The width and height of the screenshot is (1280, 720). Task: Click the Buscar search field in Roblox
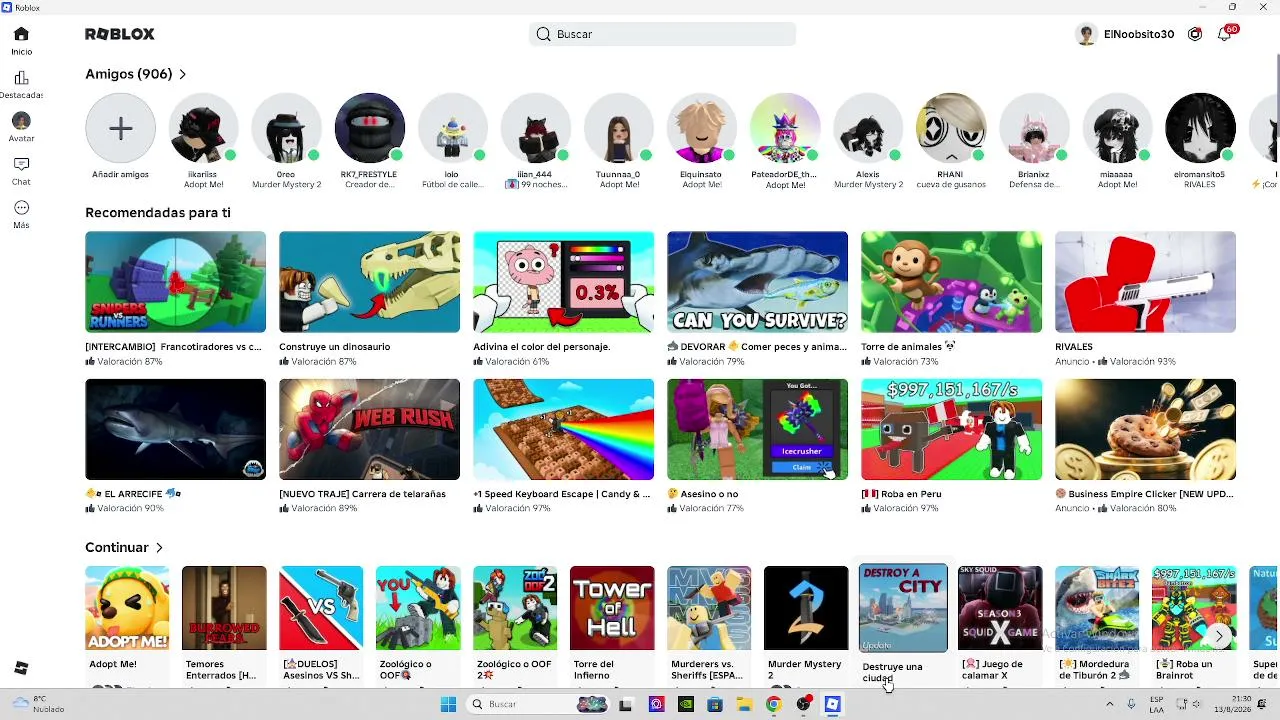[x=662, y=34]
